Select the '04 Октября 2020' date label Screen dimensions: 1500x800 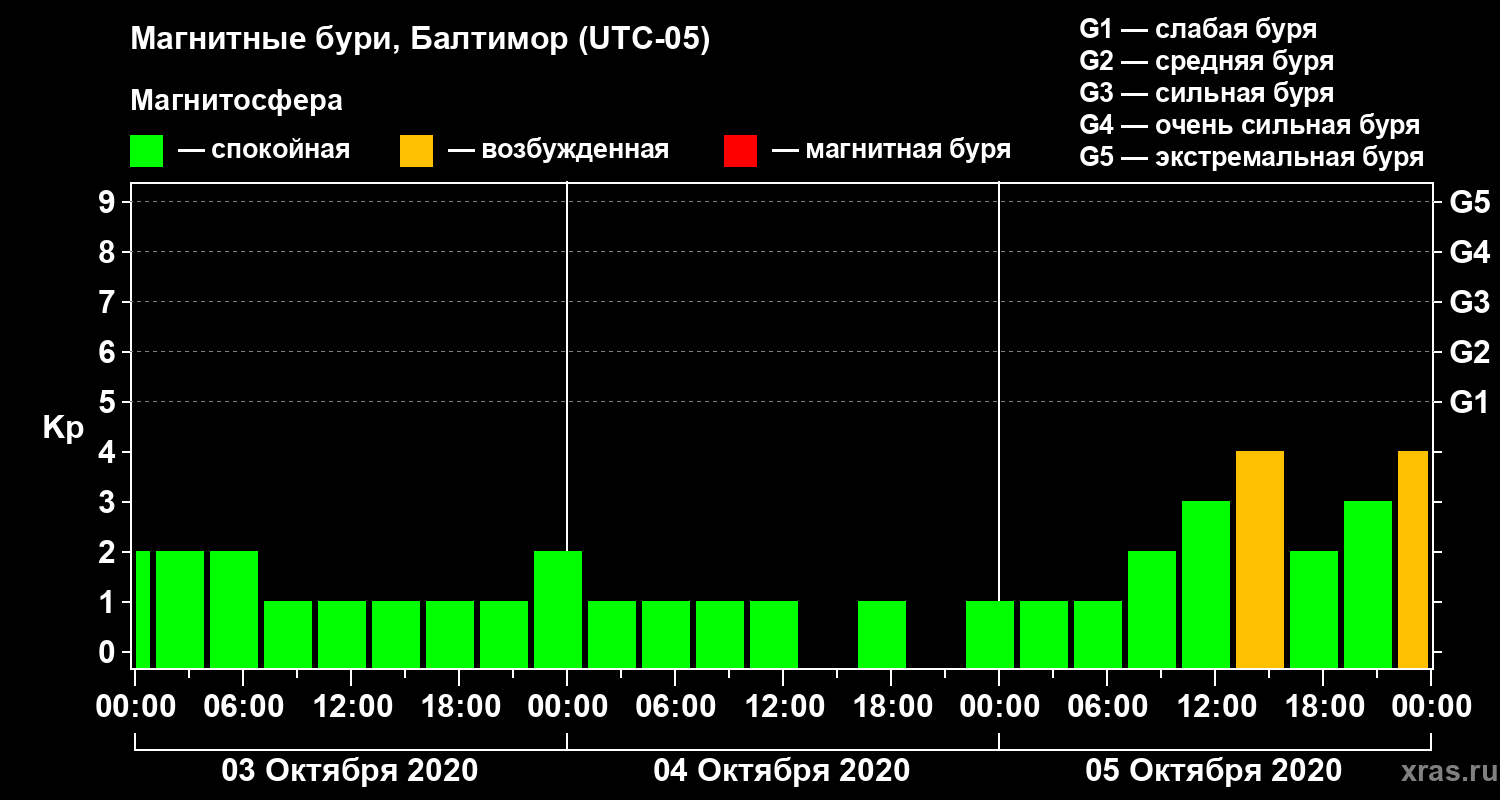click(782, 771)
